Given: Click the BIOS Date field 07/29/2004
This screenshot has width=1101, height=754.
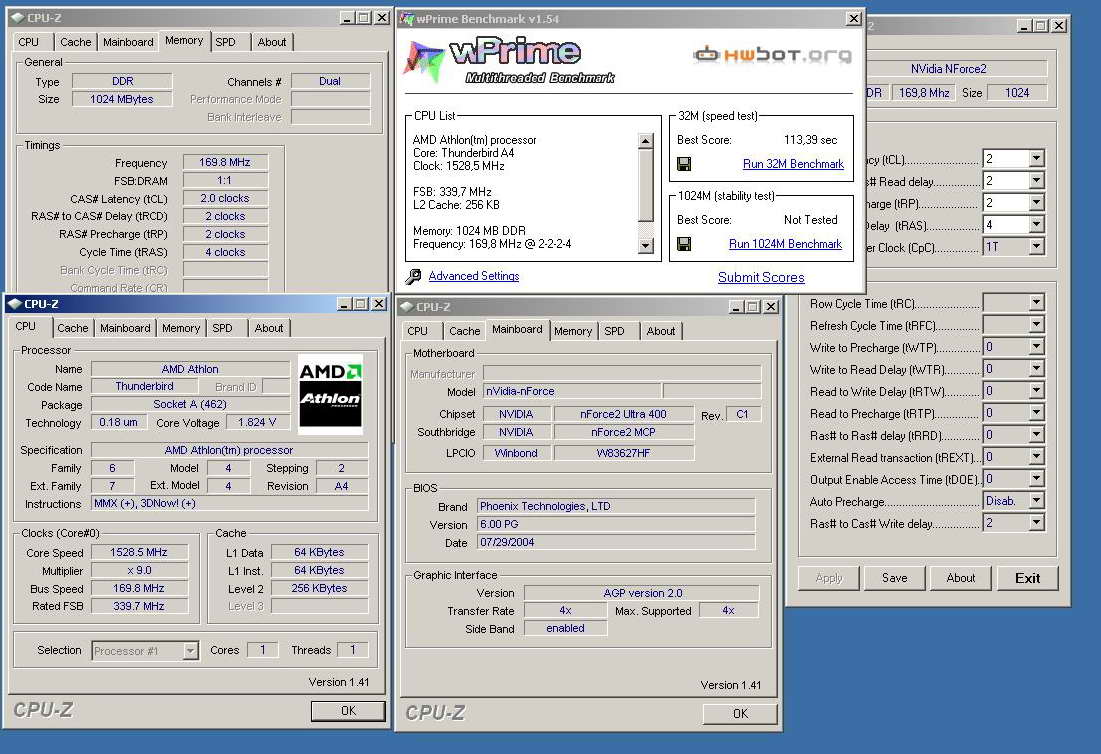Looking at the screenshot, I should click(x=616, y=542).
